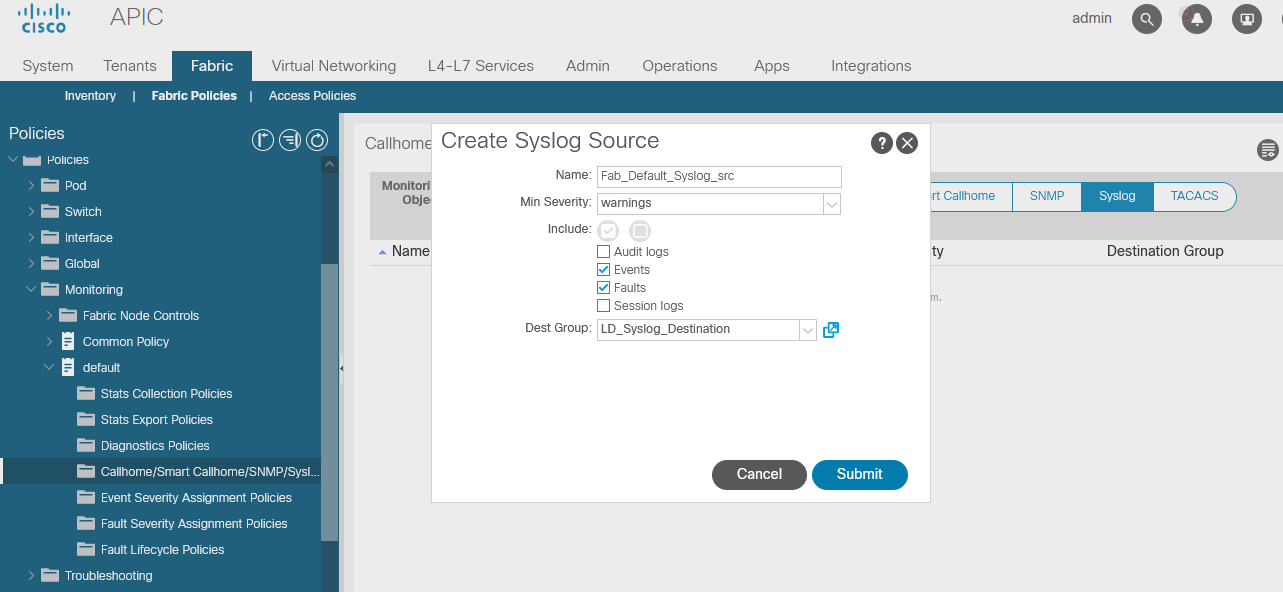Open the search icon in the header
Viewport: 1283px width, 592px height.
click(1146, 19)
